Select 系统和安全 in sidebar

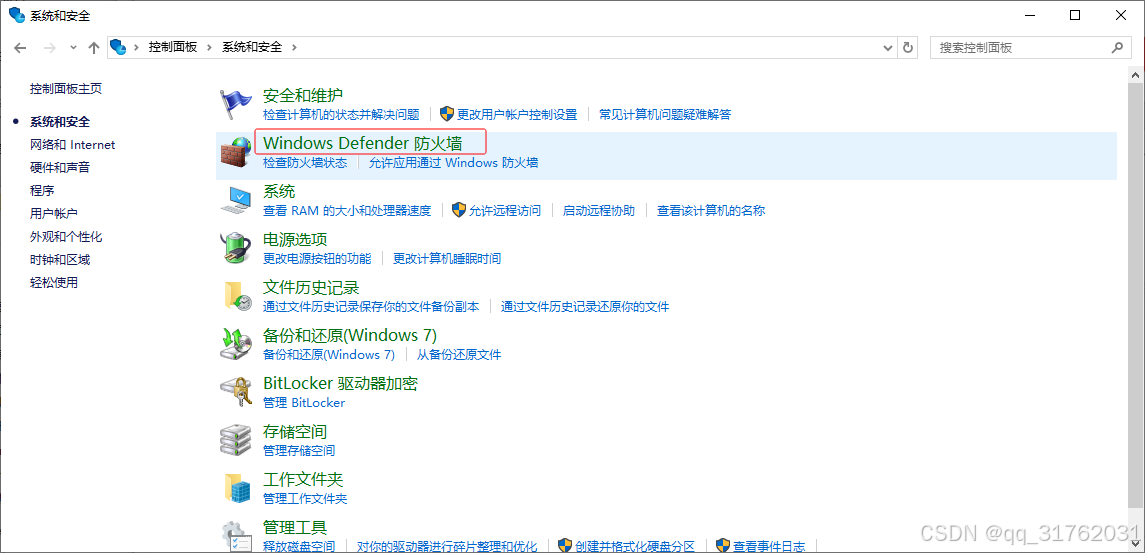[x=60, y=121]
